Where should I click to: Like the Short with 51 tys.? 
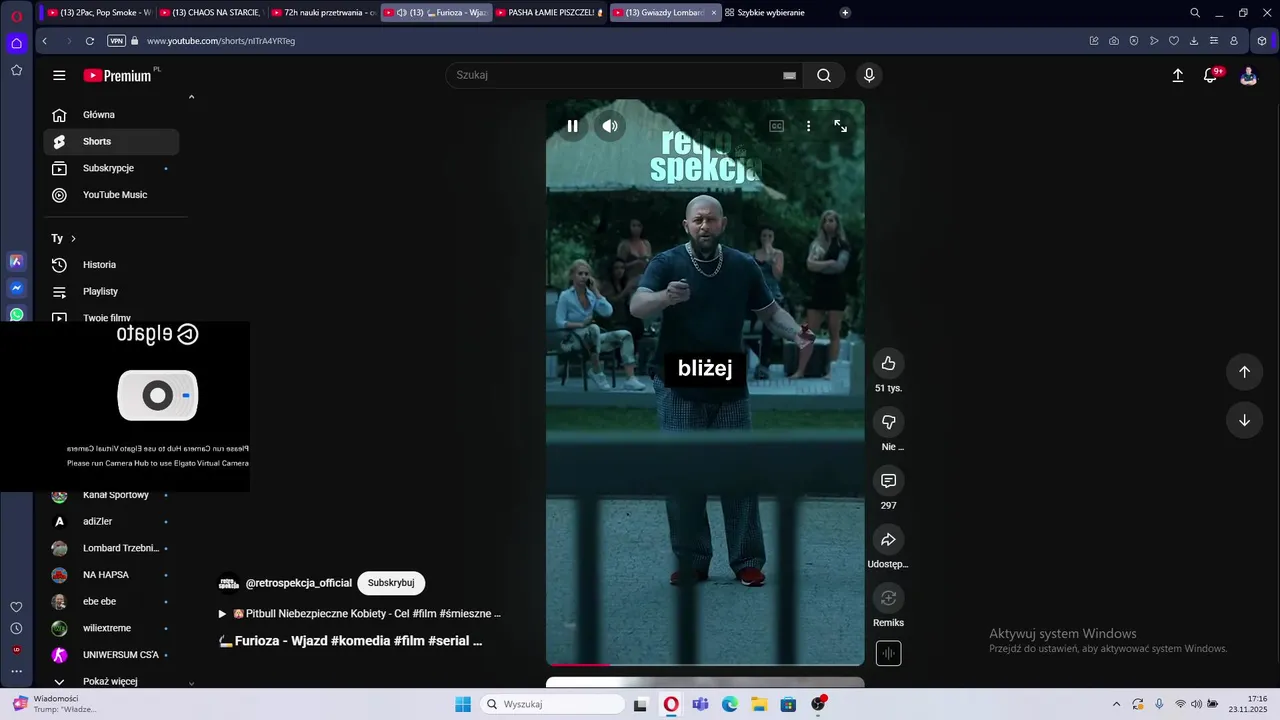click(x=888, y=363)
